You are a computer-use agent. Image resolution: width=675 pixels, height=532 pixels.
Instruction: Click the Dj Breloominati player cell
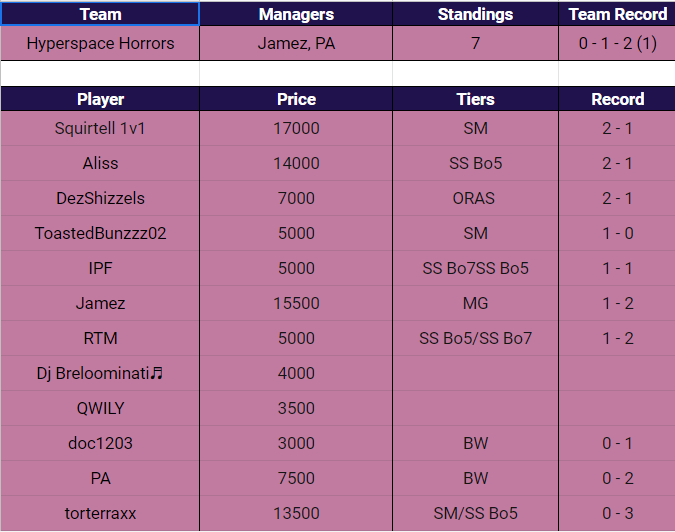click(100, 373)
